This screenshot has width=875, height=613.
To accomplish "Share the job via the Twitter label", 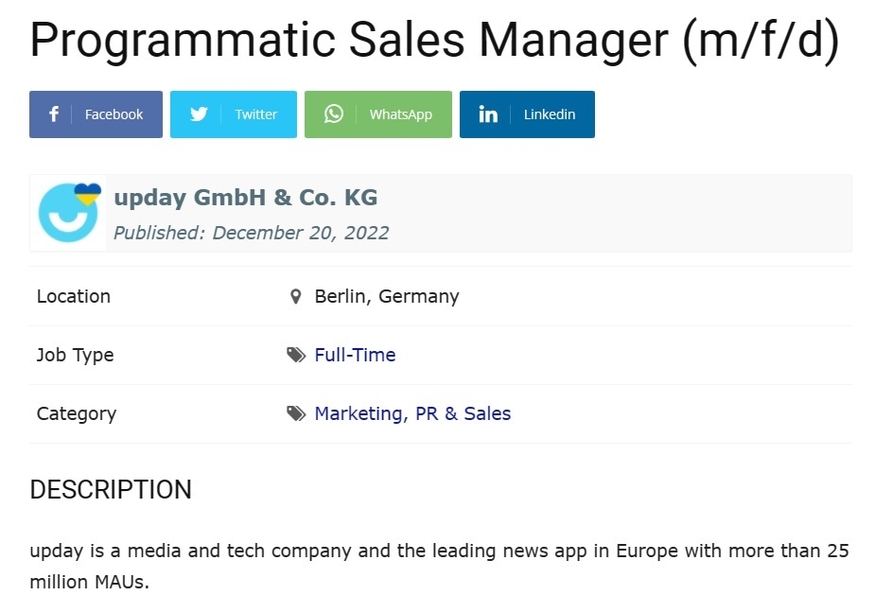I will tap(256, 114).
